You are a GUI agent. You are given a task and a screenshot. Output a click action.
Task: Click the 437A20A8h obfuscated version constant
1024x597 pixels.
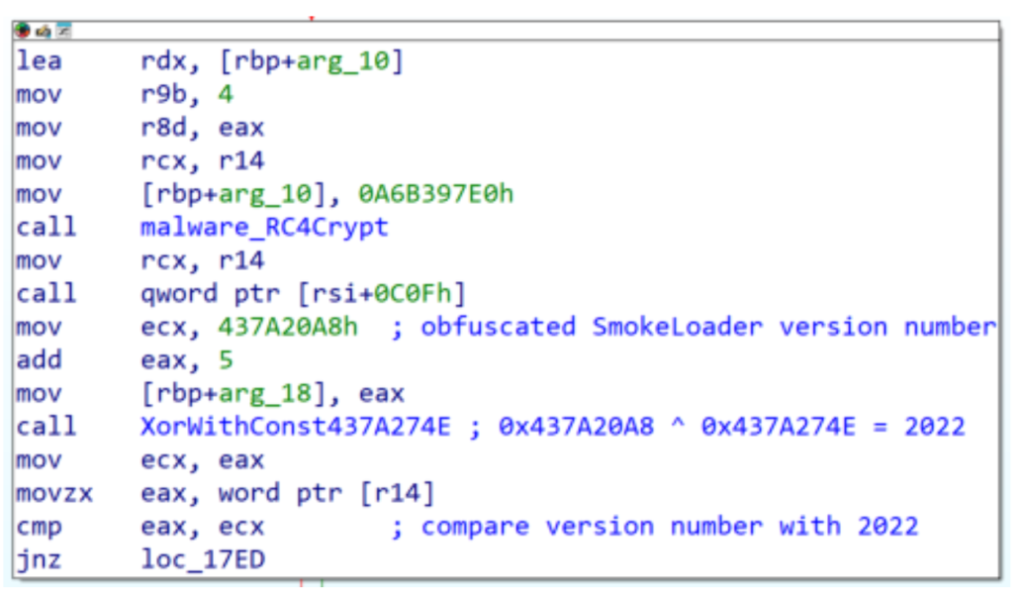click(289, 327)
